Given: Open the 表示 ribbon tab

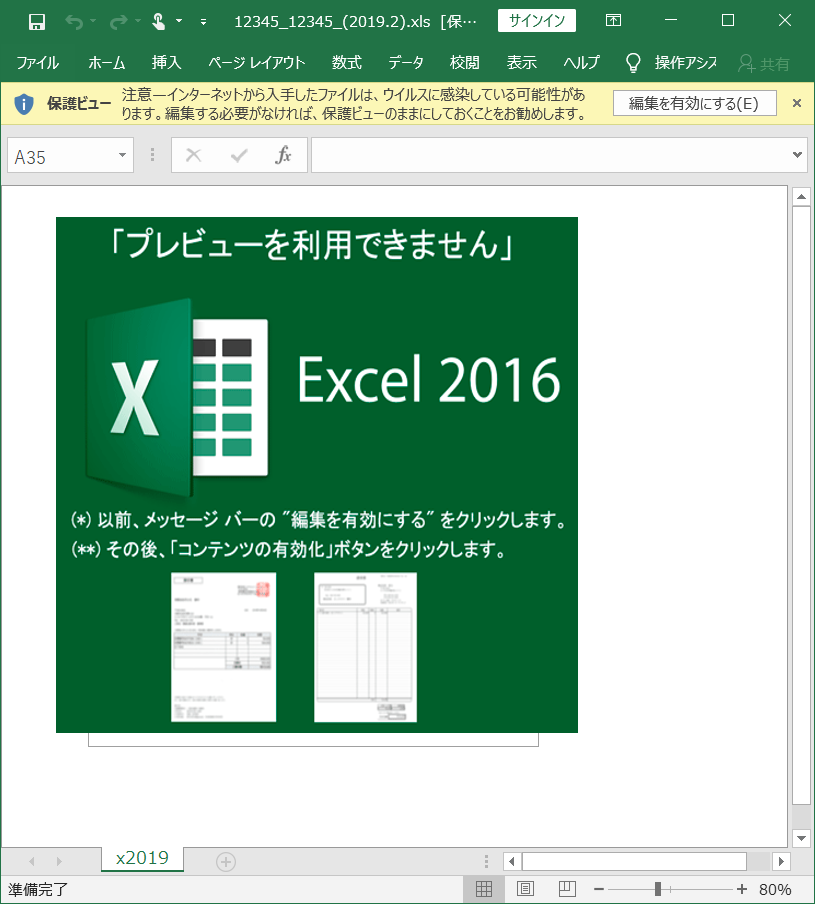Looking at the screenshot, I should pyautogui.click(x=522, y=62).
